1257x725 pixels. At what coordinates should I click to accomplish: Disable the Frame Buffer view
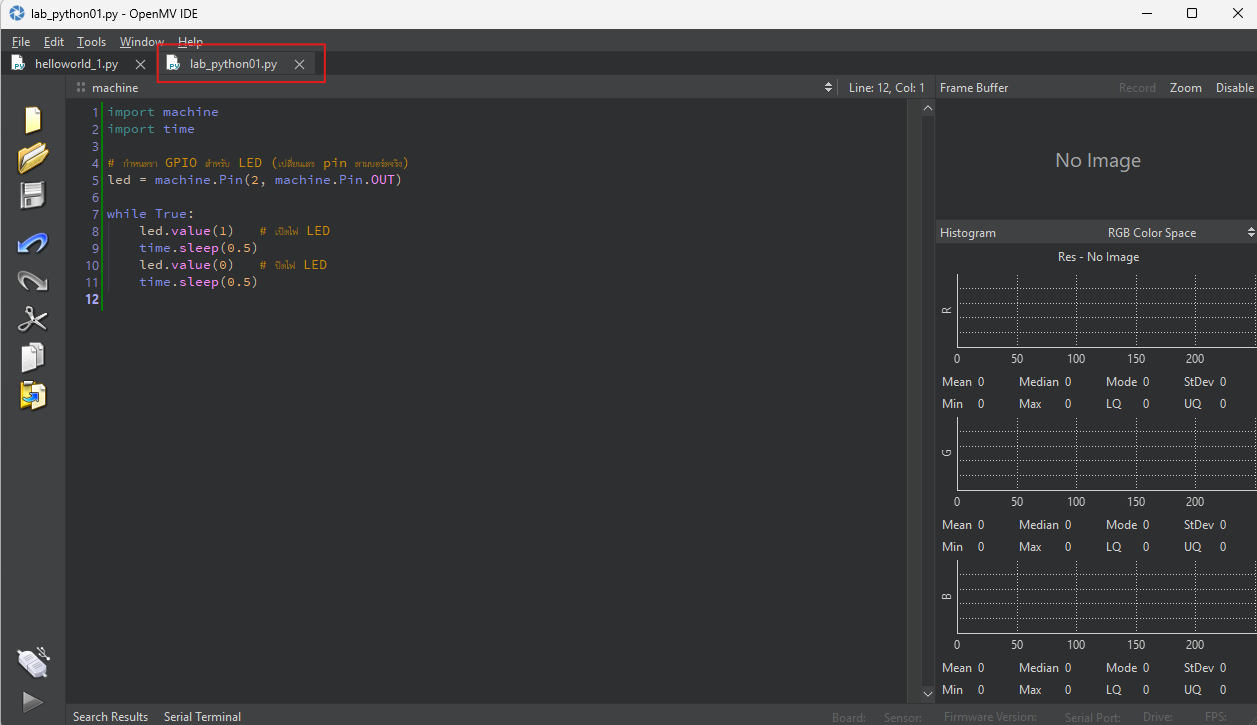(1234, 88)
